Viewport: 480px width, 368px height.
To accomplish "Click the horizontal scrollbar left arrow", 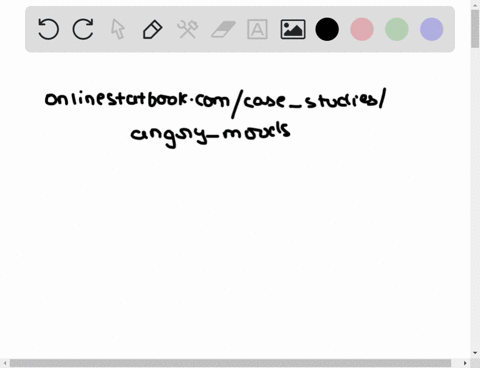I will pyautogui.click(x=5, y=363).
